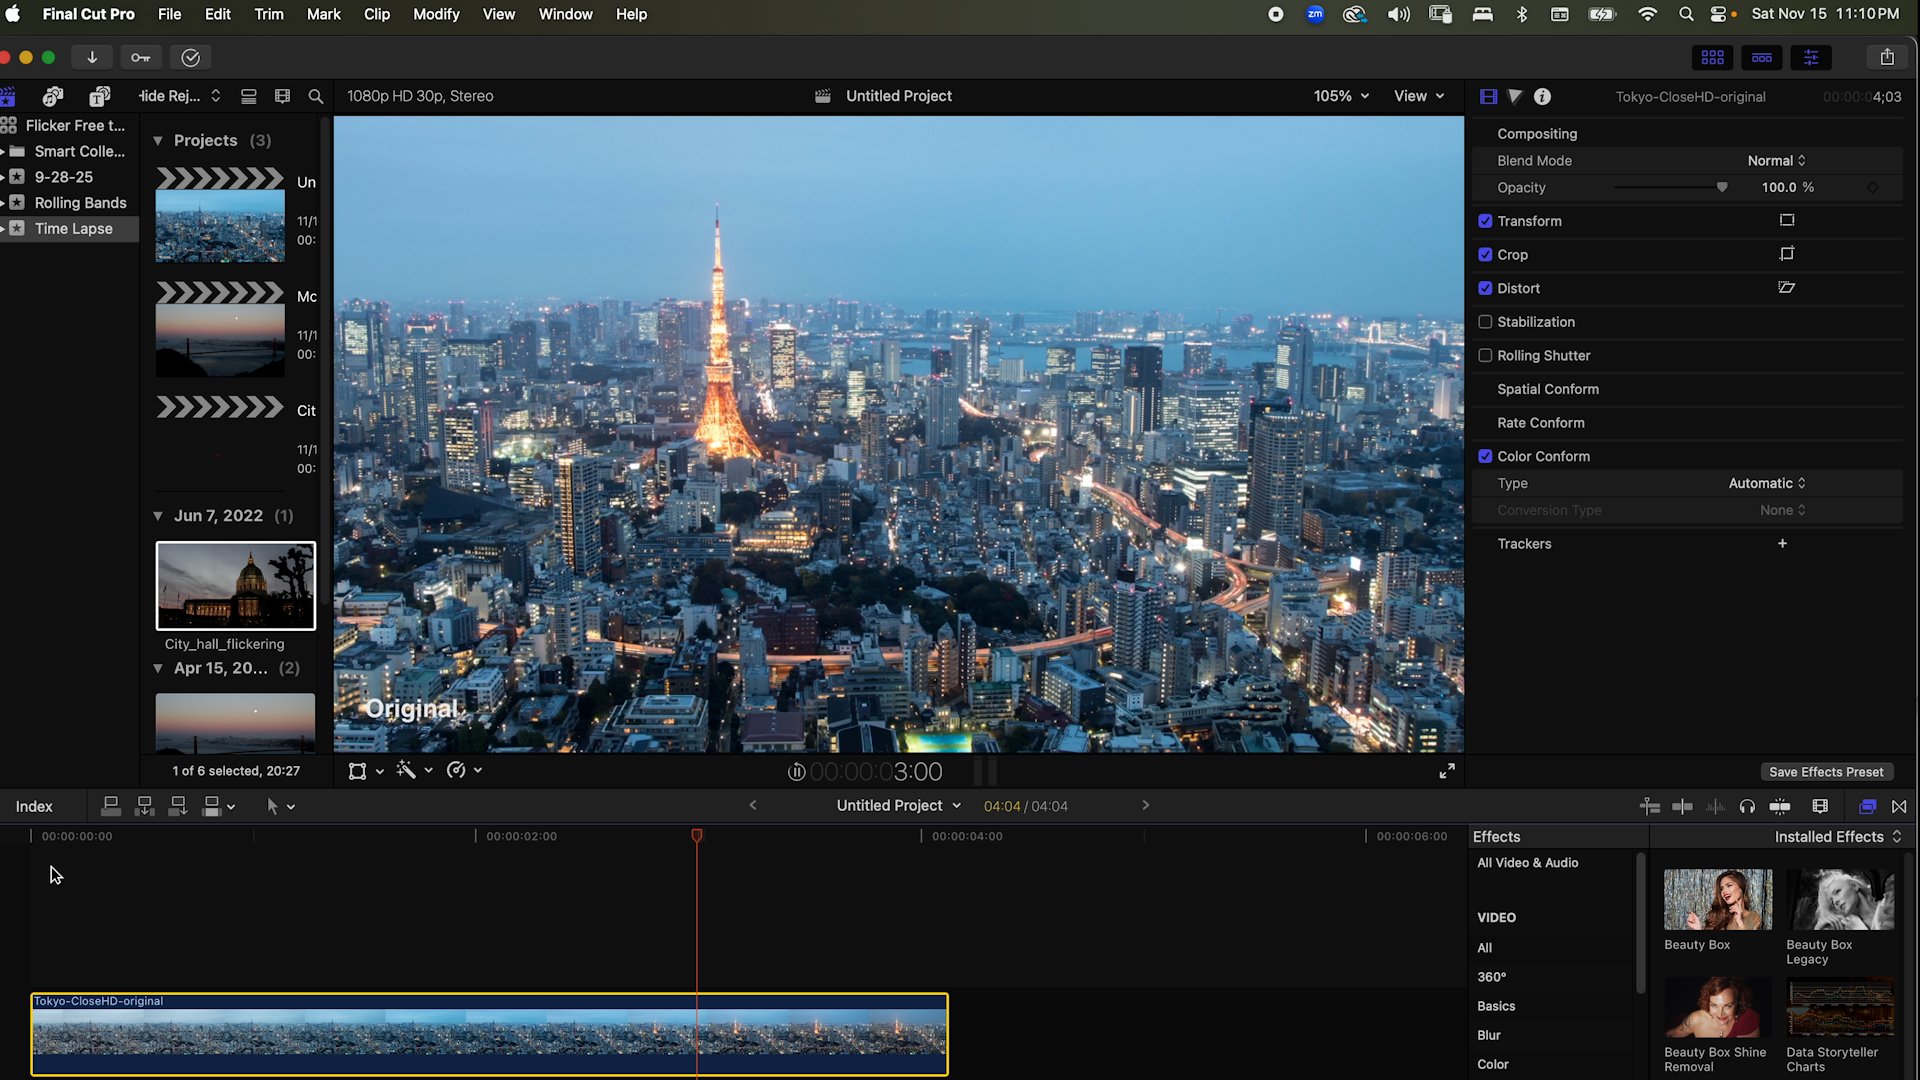Open the Transform tool icon below viewer
The width and height of the screenshot is (1920, 1080).
click(x=357, y=771)
